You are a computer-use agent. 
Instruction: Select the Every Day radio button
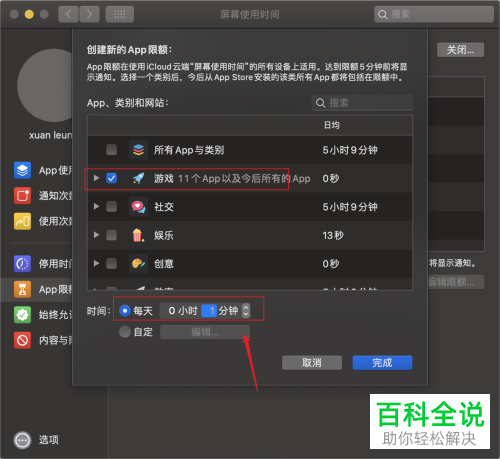(x=125, y=311)
